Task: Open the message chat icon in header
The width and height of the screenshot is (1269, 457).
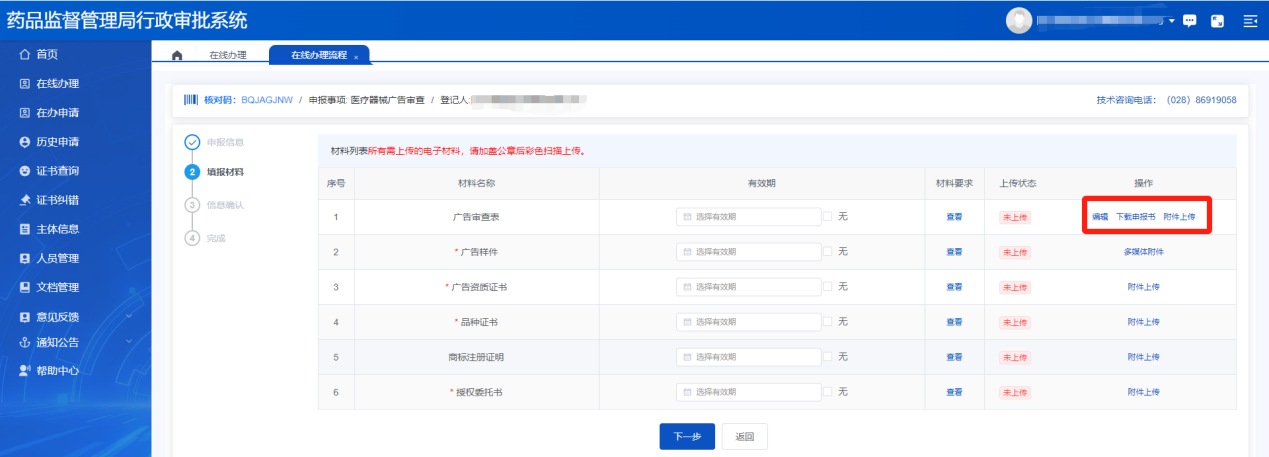Action: (1189, 21)
